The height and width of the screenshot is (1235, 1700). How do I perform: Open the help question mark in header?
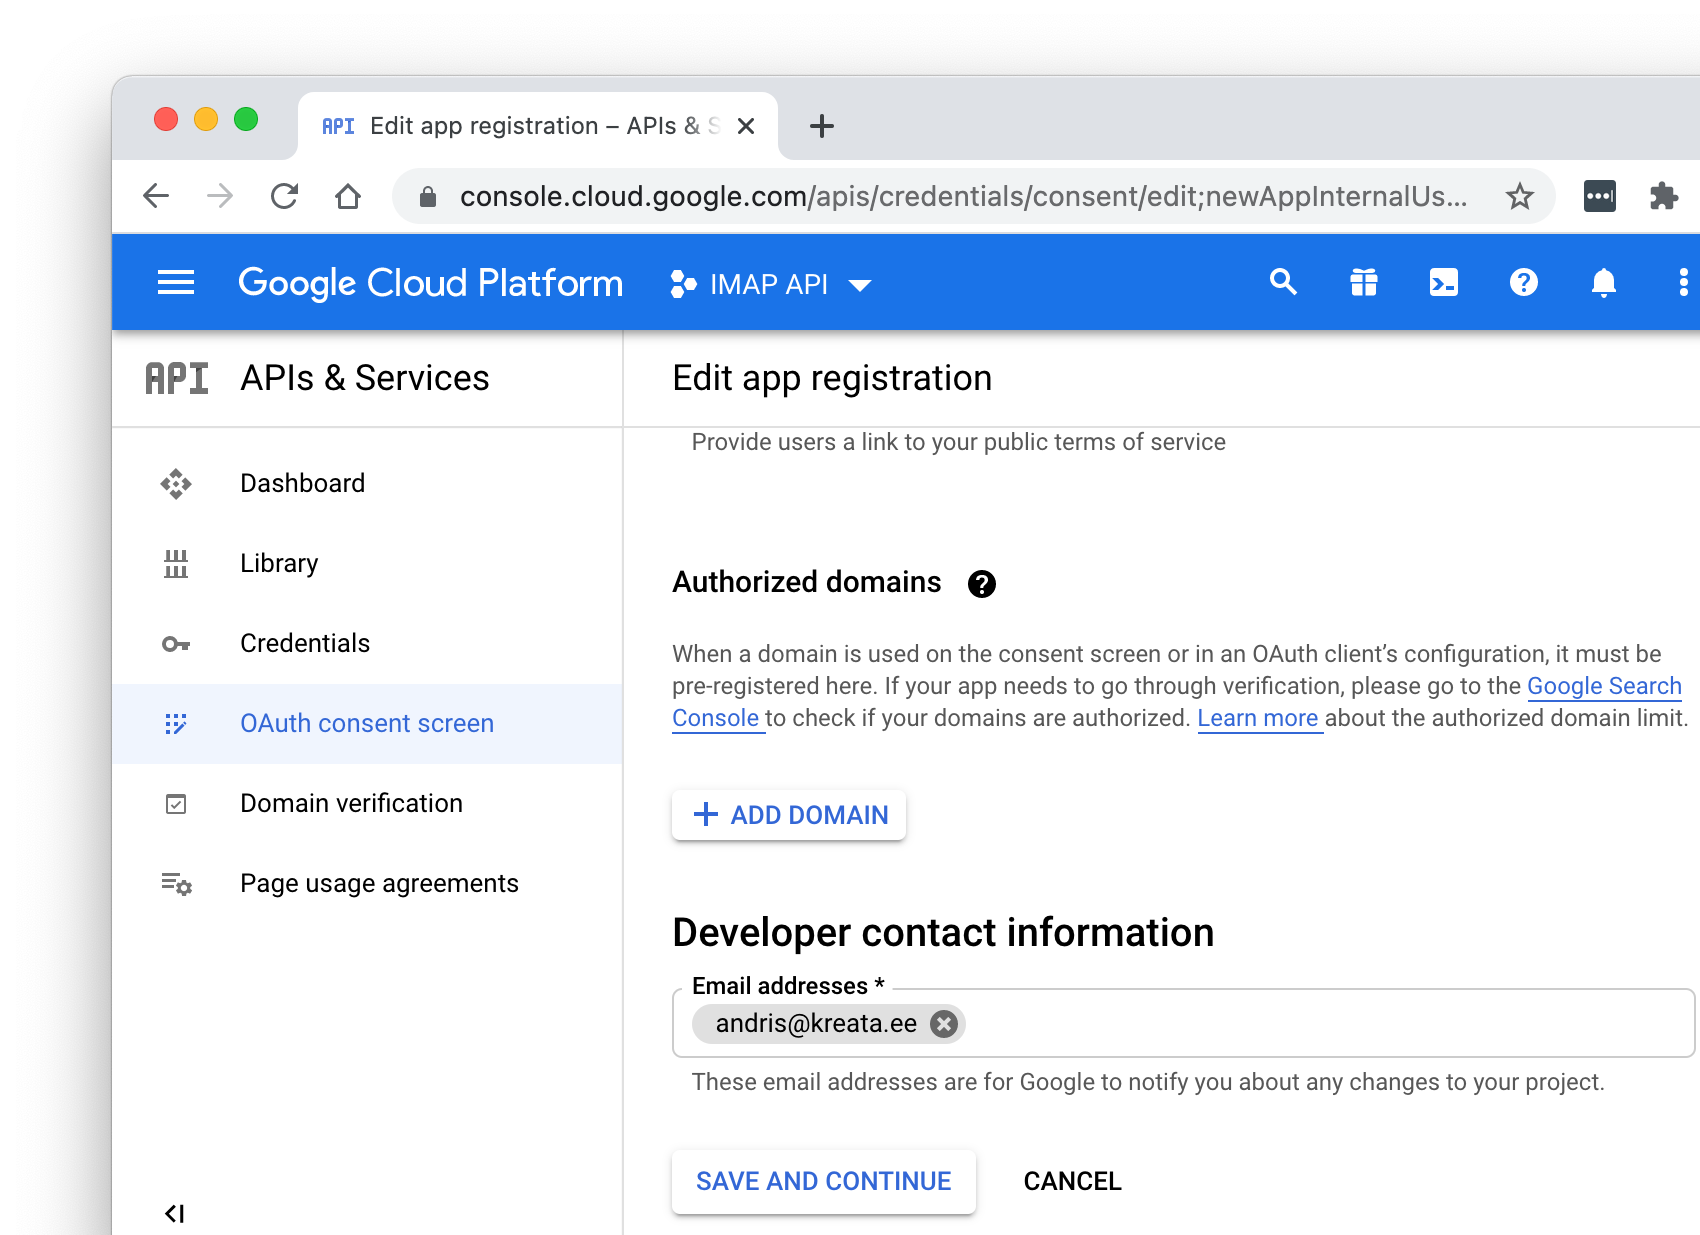point(1523,283)
